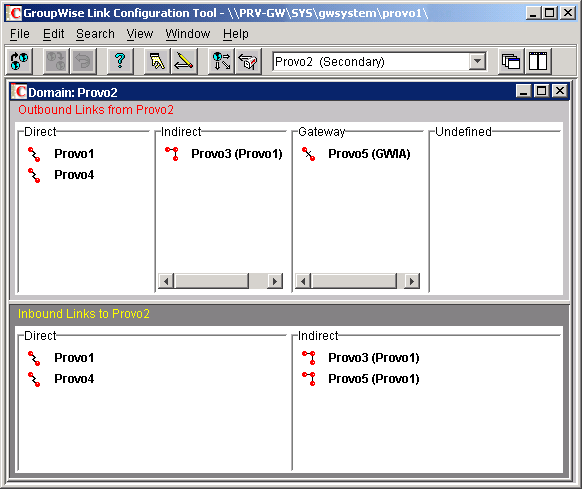
Task: Minimize the Domain: Provo2 child window
Action: (x=524, y=91)
